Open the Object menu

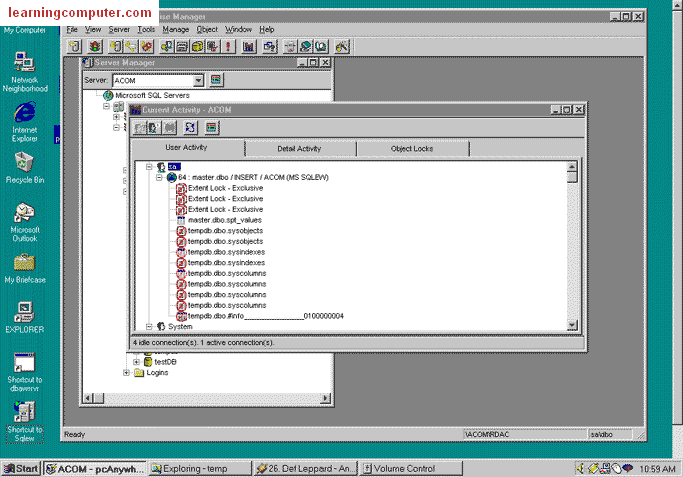pyautogui.click(x=207, y=29)
